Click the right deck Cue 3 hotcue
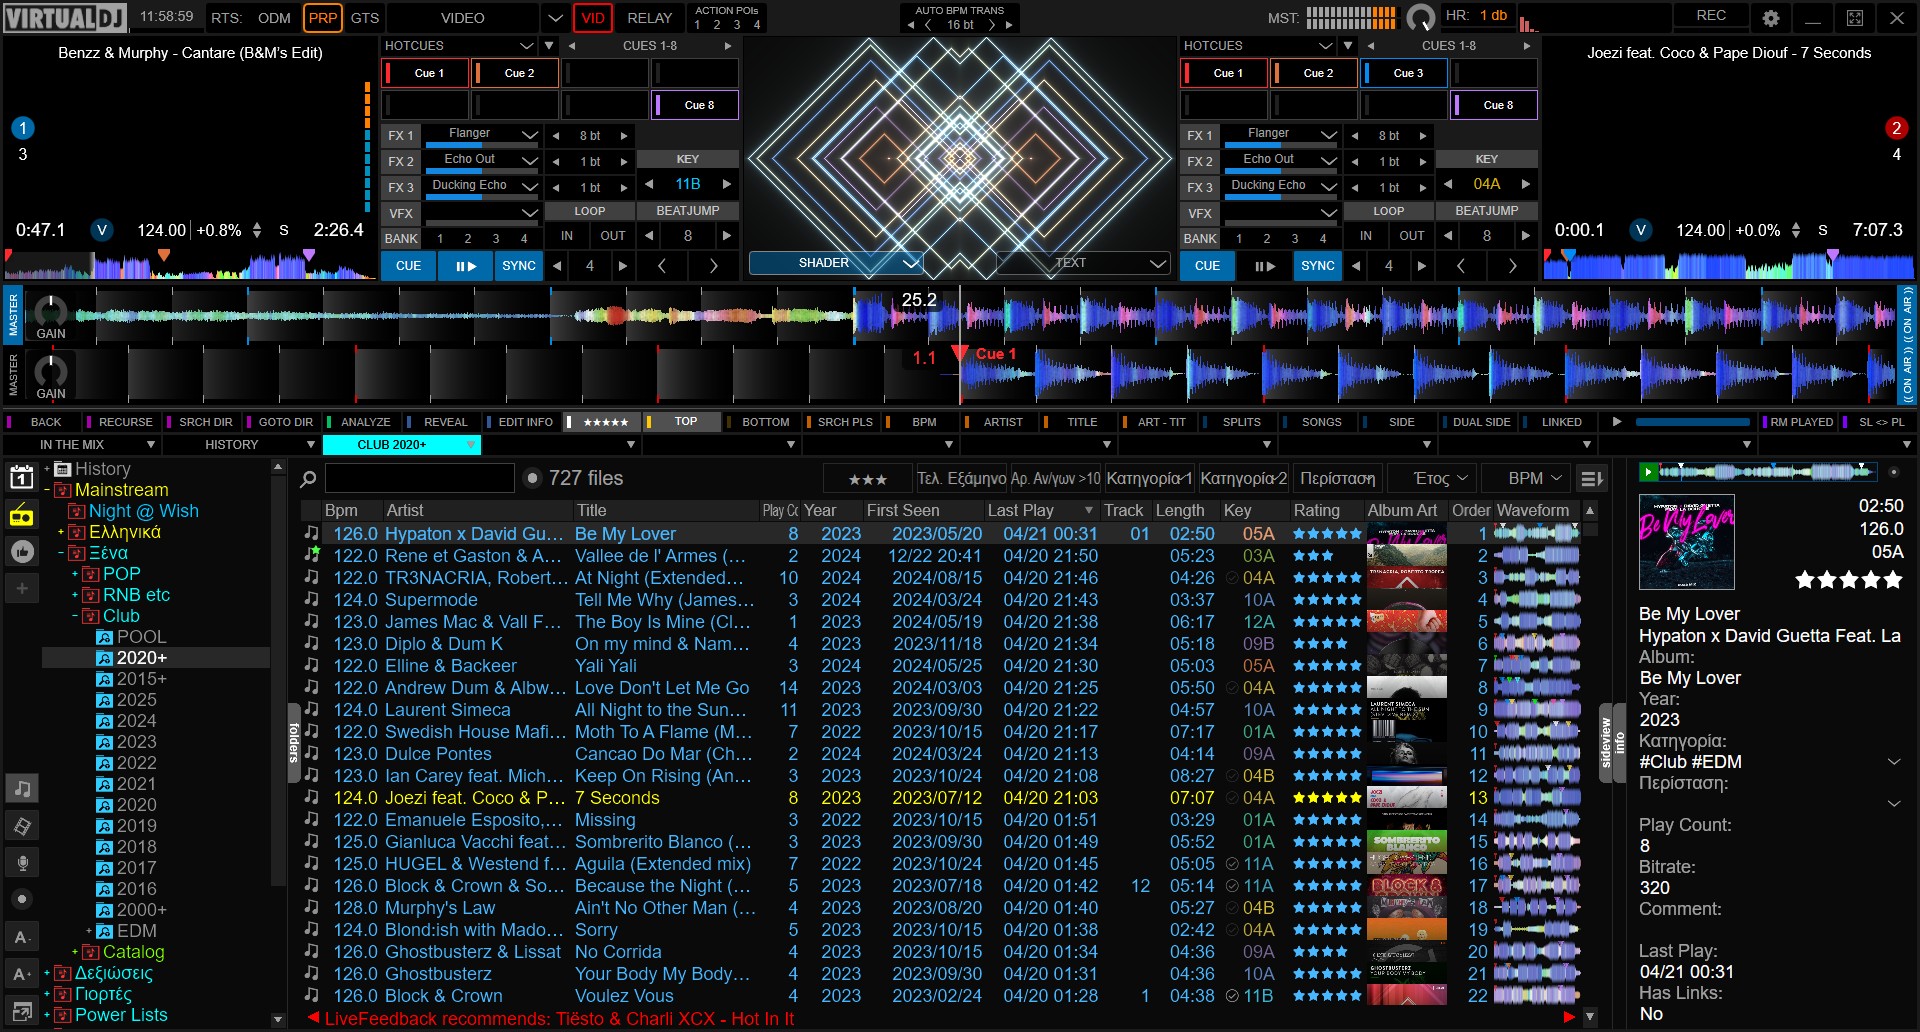This screenshot has height=1032, width=1920. pos(1406,73)
